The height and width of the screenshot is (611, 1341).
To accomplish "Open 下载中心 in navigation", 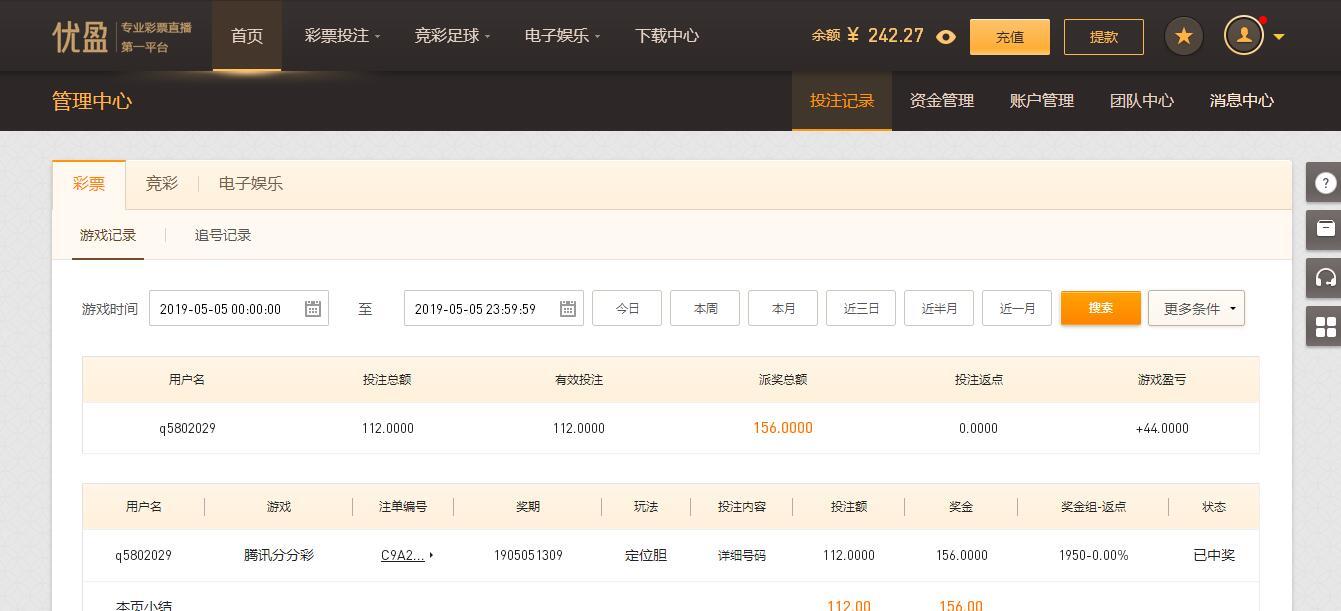I will pyautogui.click(x=667, y=36).
